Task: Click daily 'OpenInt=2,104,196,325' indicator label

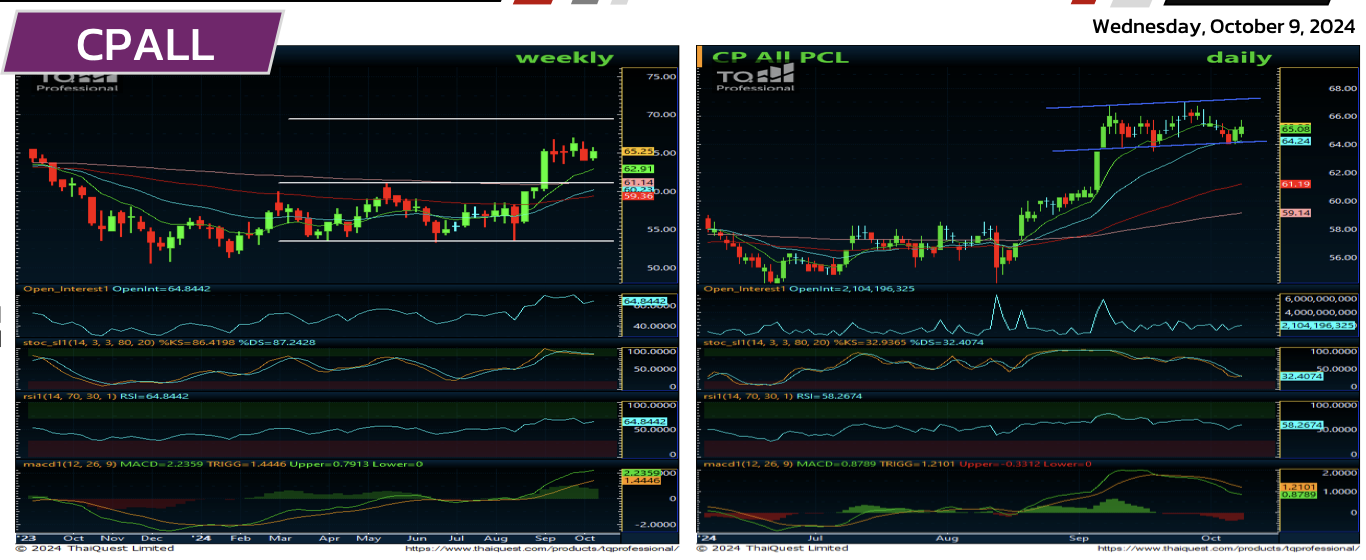Action: (809, 289)
